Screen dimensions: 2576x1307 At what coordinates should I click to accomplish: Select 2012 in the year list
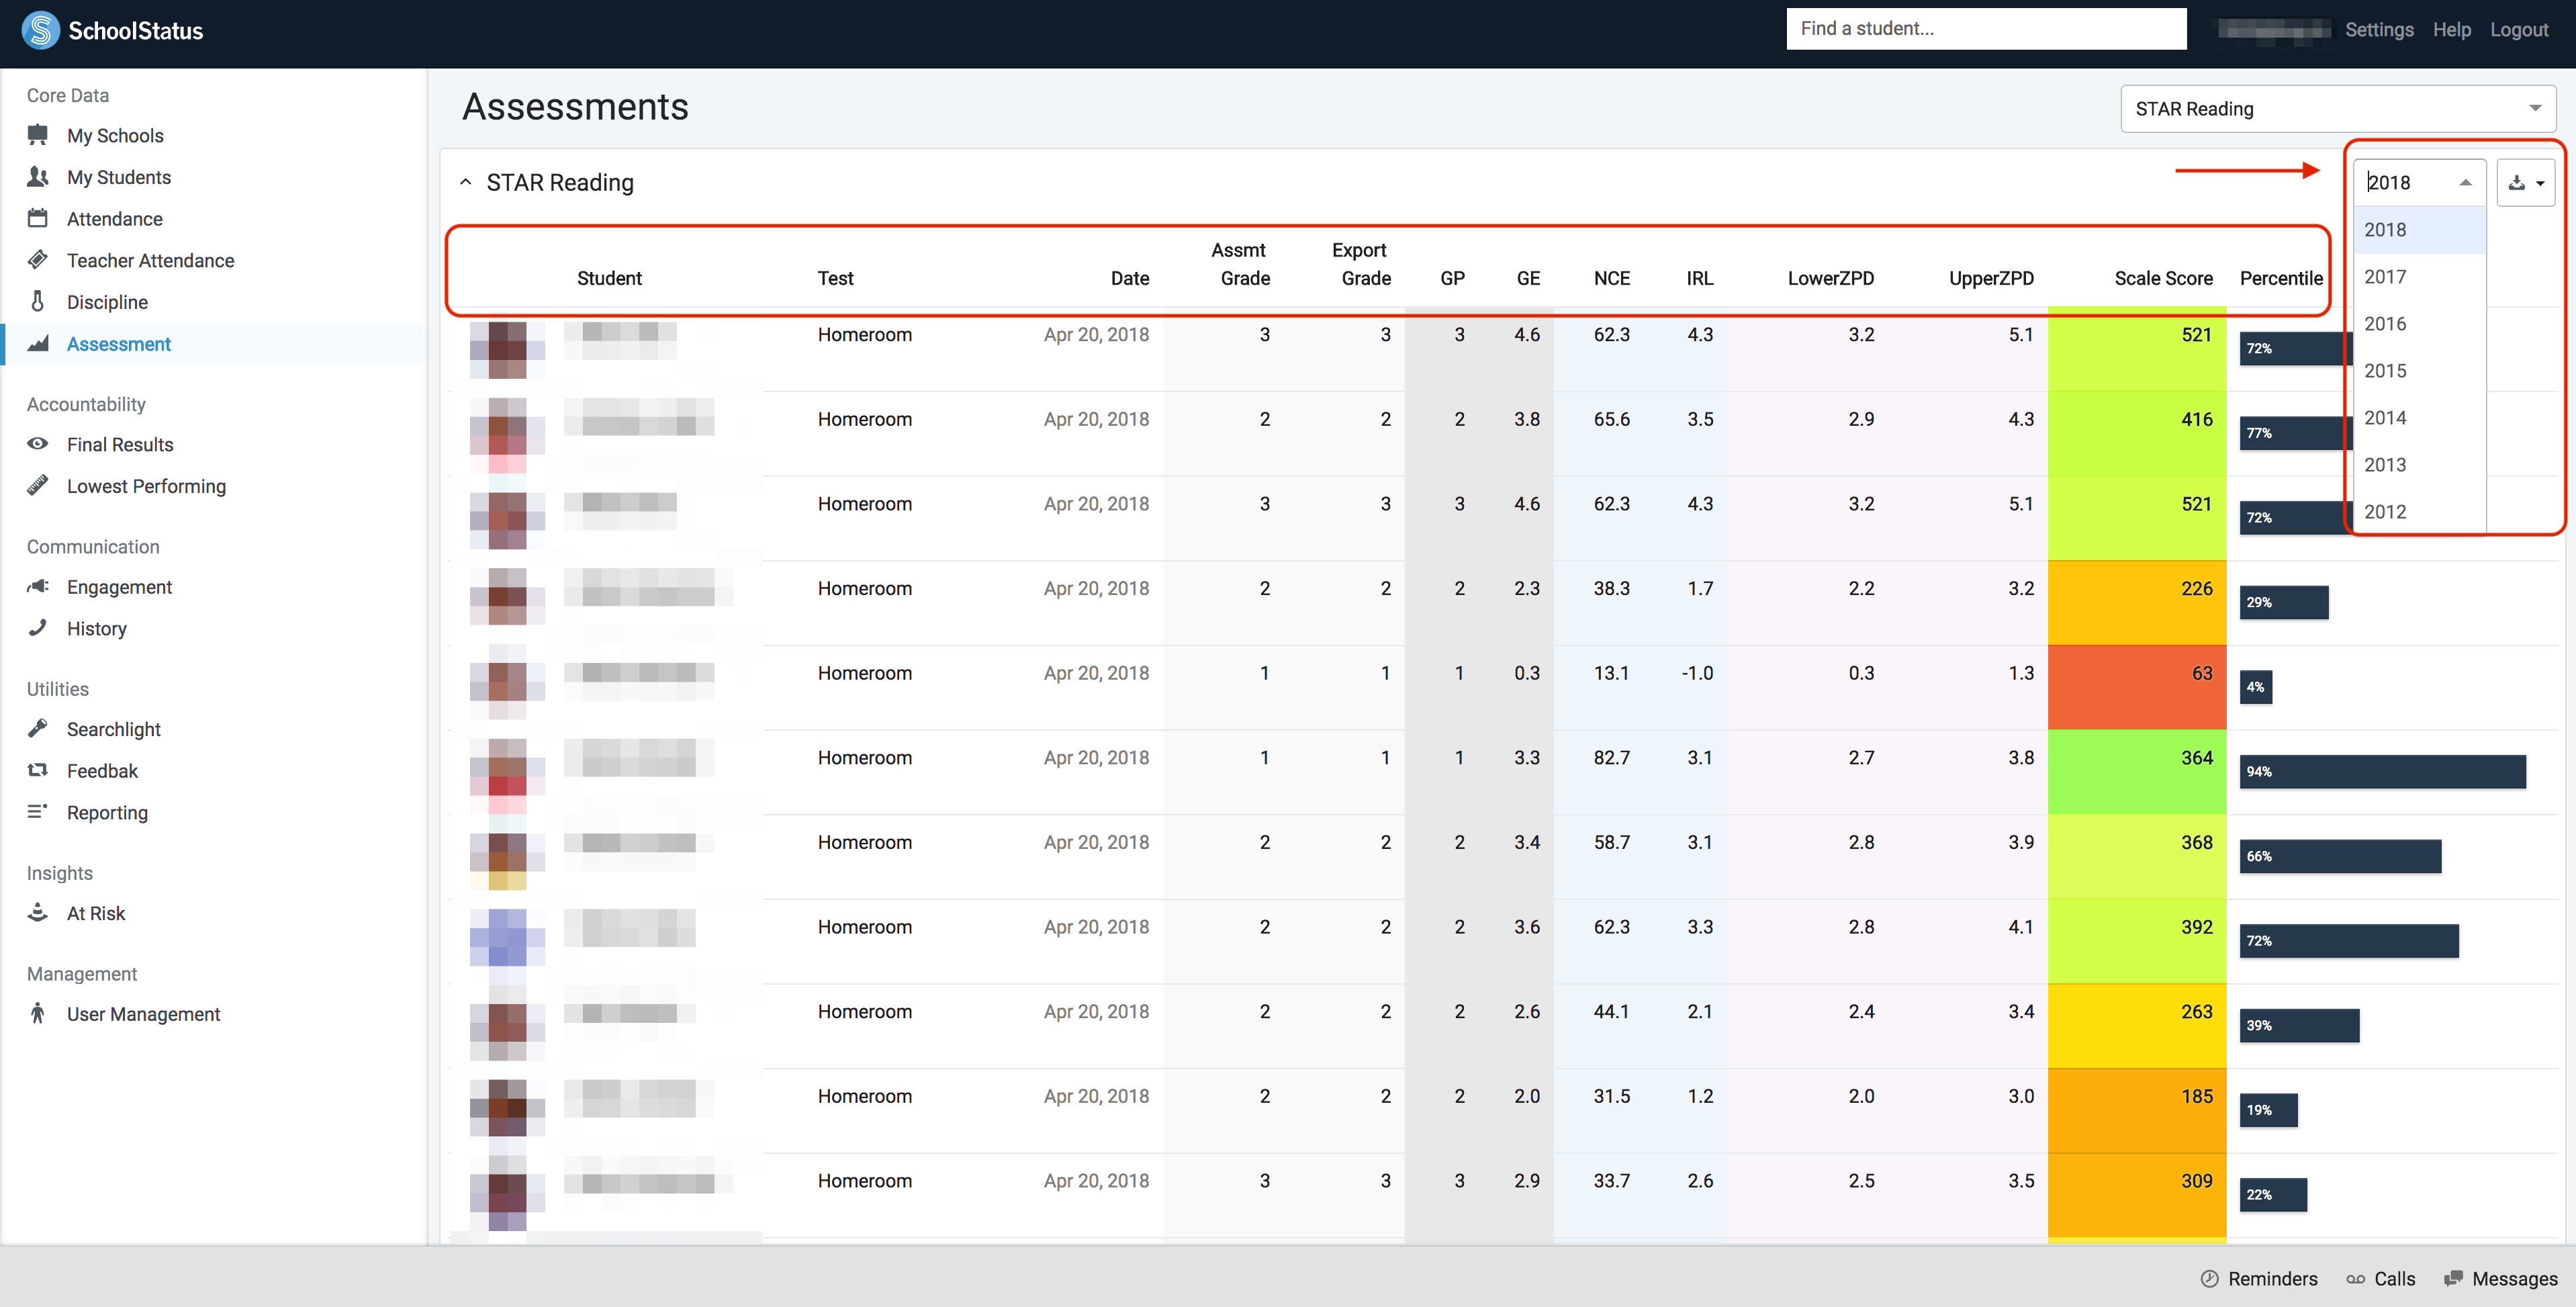(x=2418, y=511)
